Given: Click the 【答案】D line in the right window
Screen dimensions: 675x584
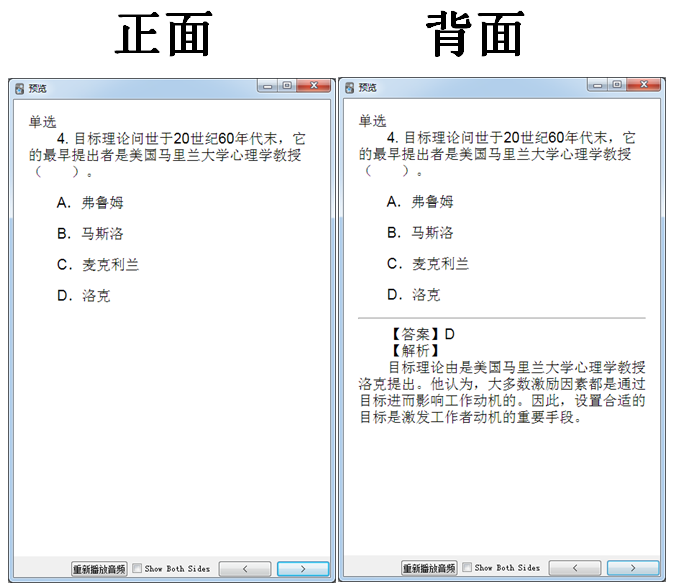Looking at the screenshot, I should (422, 334).
